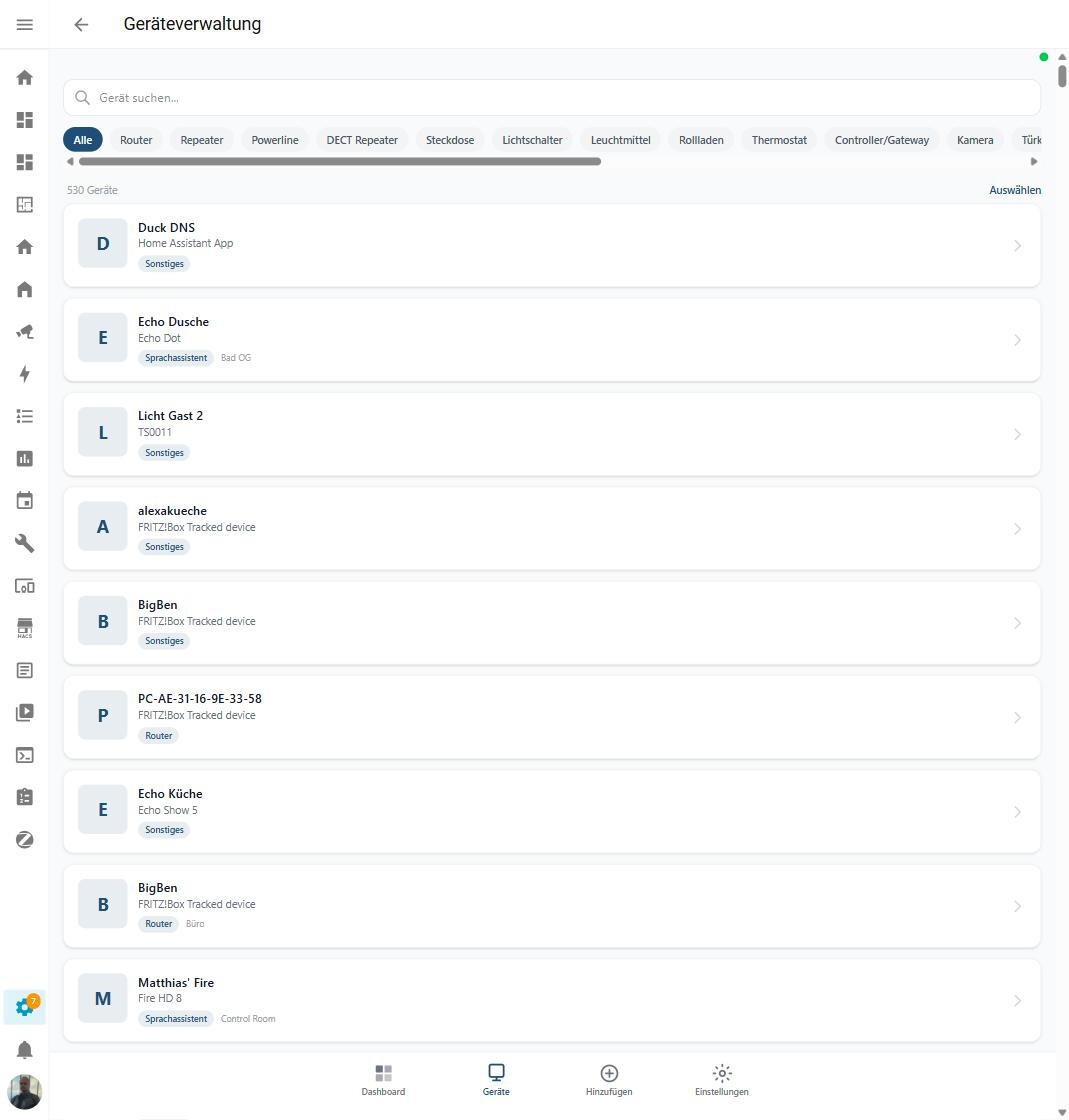Open Matthias' Fire details via chevron
Screen dimensions: 1069x1120
(1017, 1001)
